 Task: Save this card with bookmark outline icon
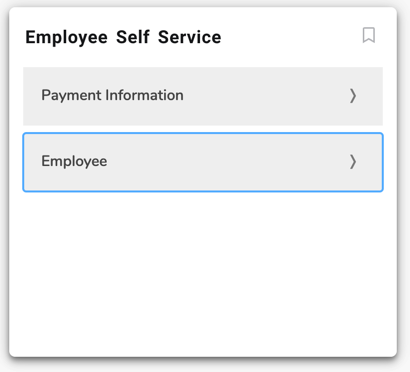tap(369, 35)
